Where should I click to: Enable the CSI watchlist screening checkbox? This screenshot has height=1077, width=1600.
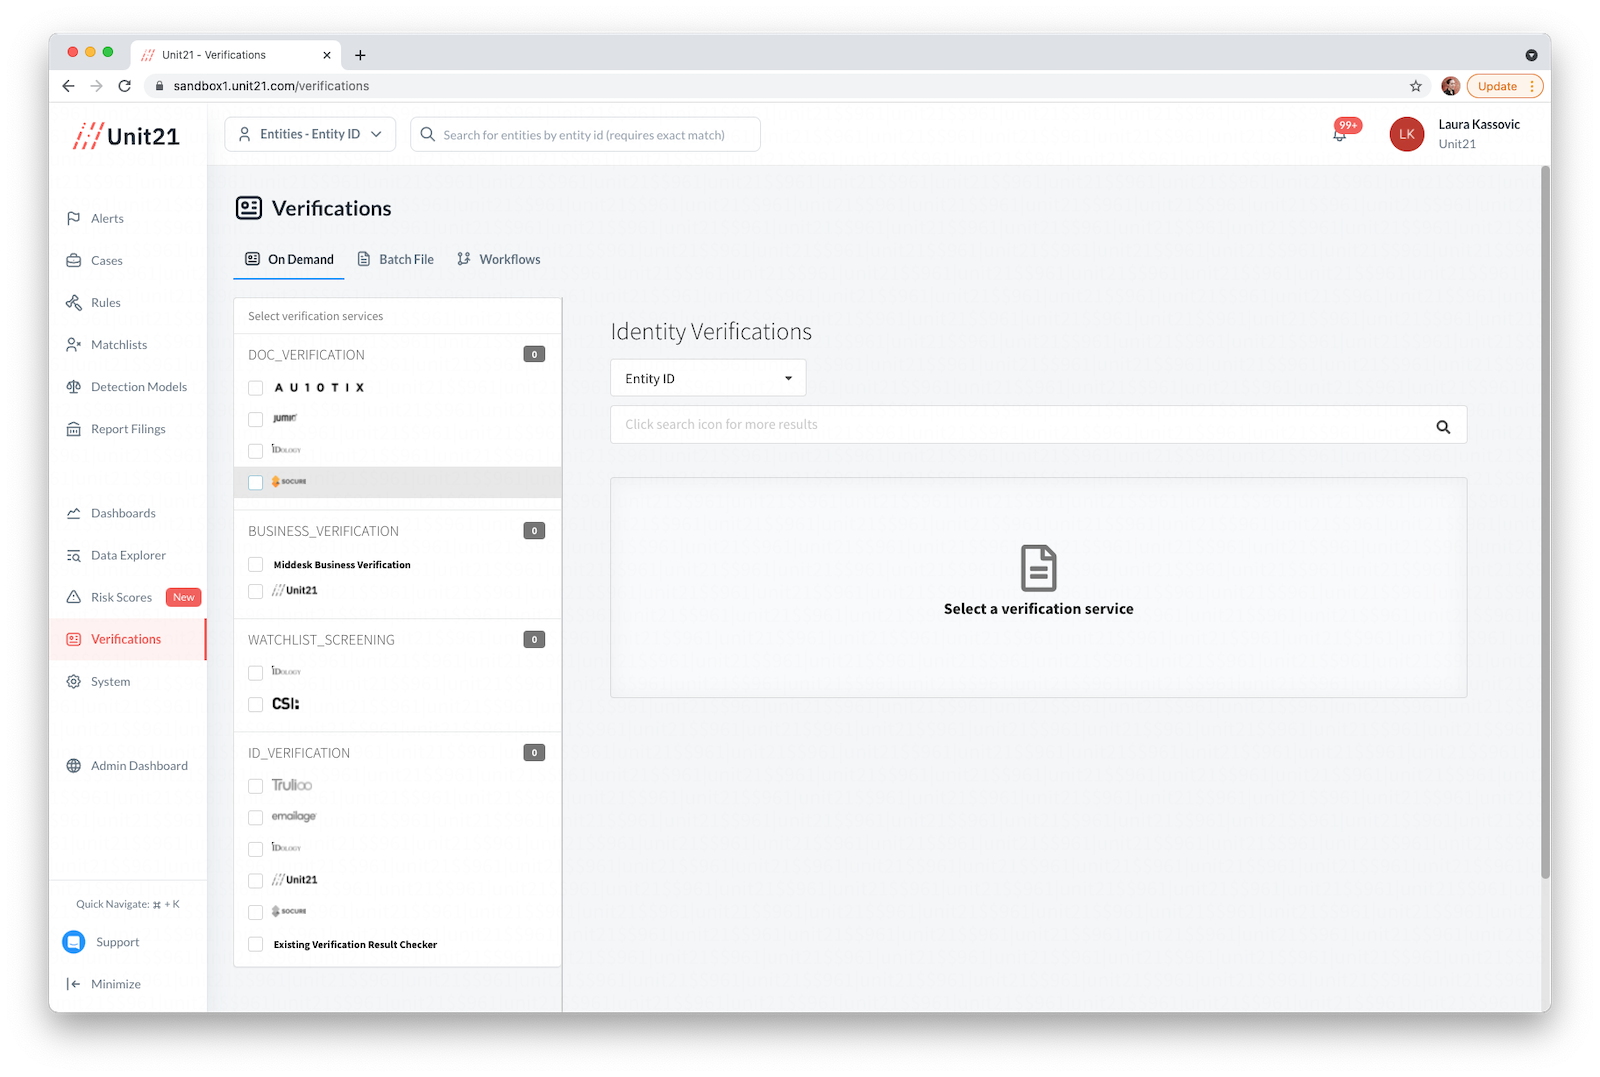point(256,704)
